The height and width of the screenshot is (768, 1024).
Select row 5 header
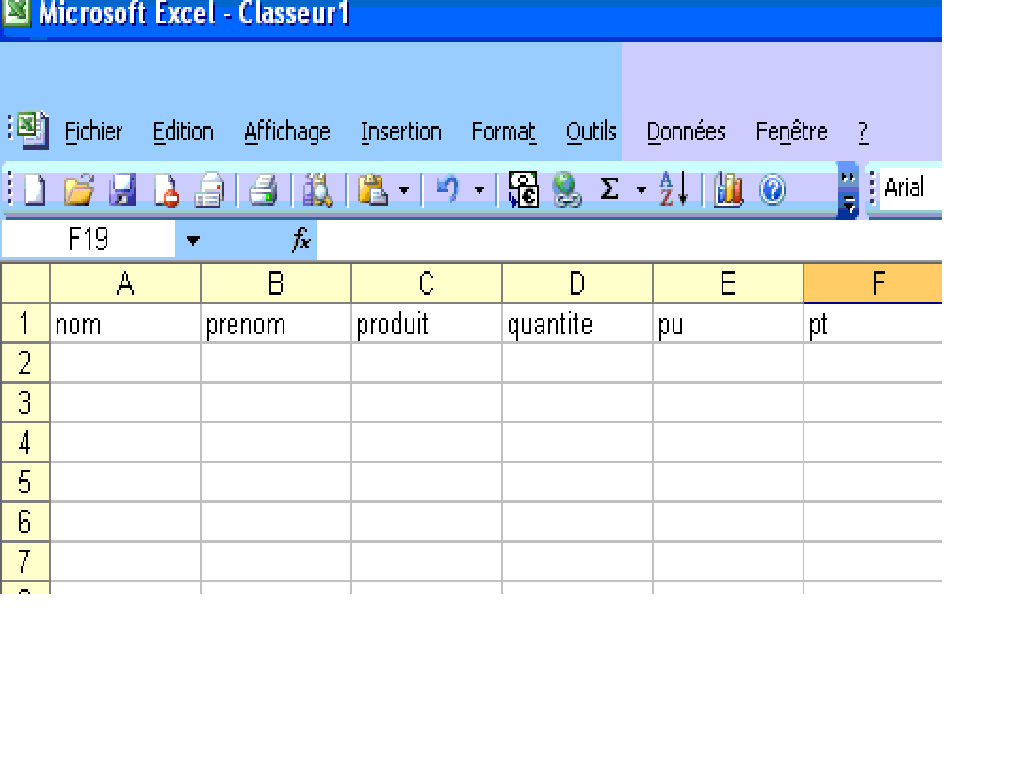click(25, 483)
